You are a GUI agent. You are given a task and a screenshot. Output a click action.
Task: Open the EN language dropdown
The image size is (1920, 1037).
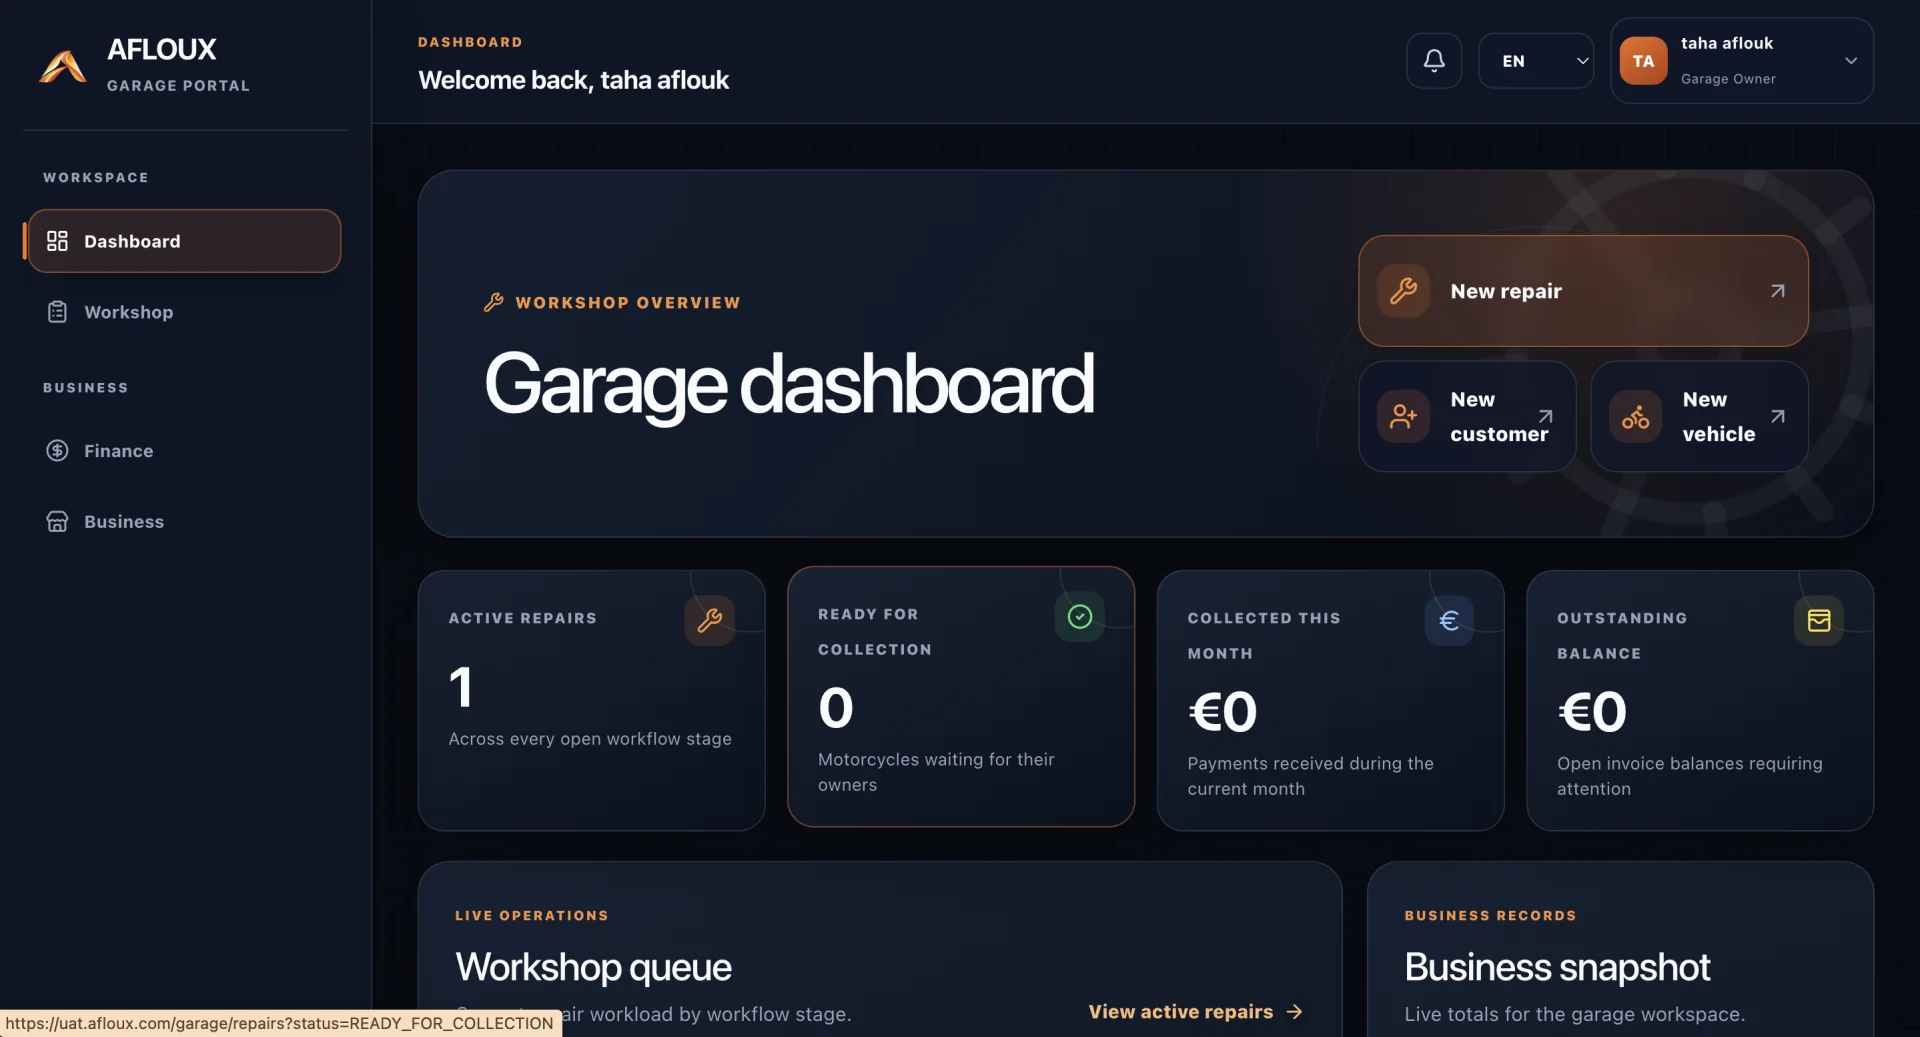click(1536, 61)
